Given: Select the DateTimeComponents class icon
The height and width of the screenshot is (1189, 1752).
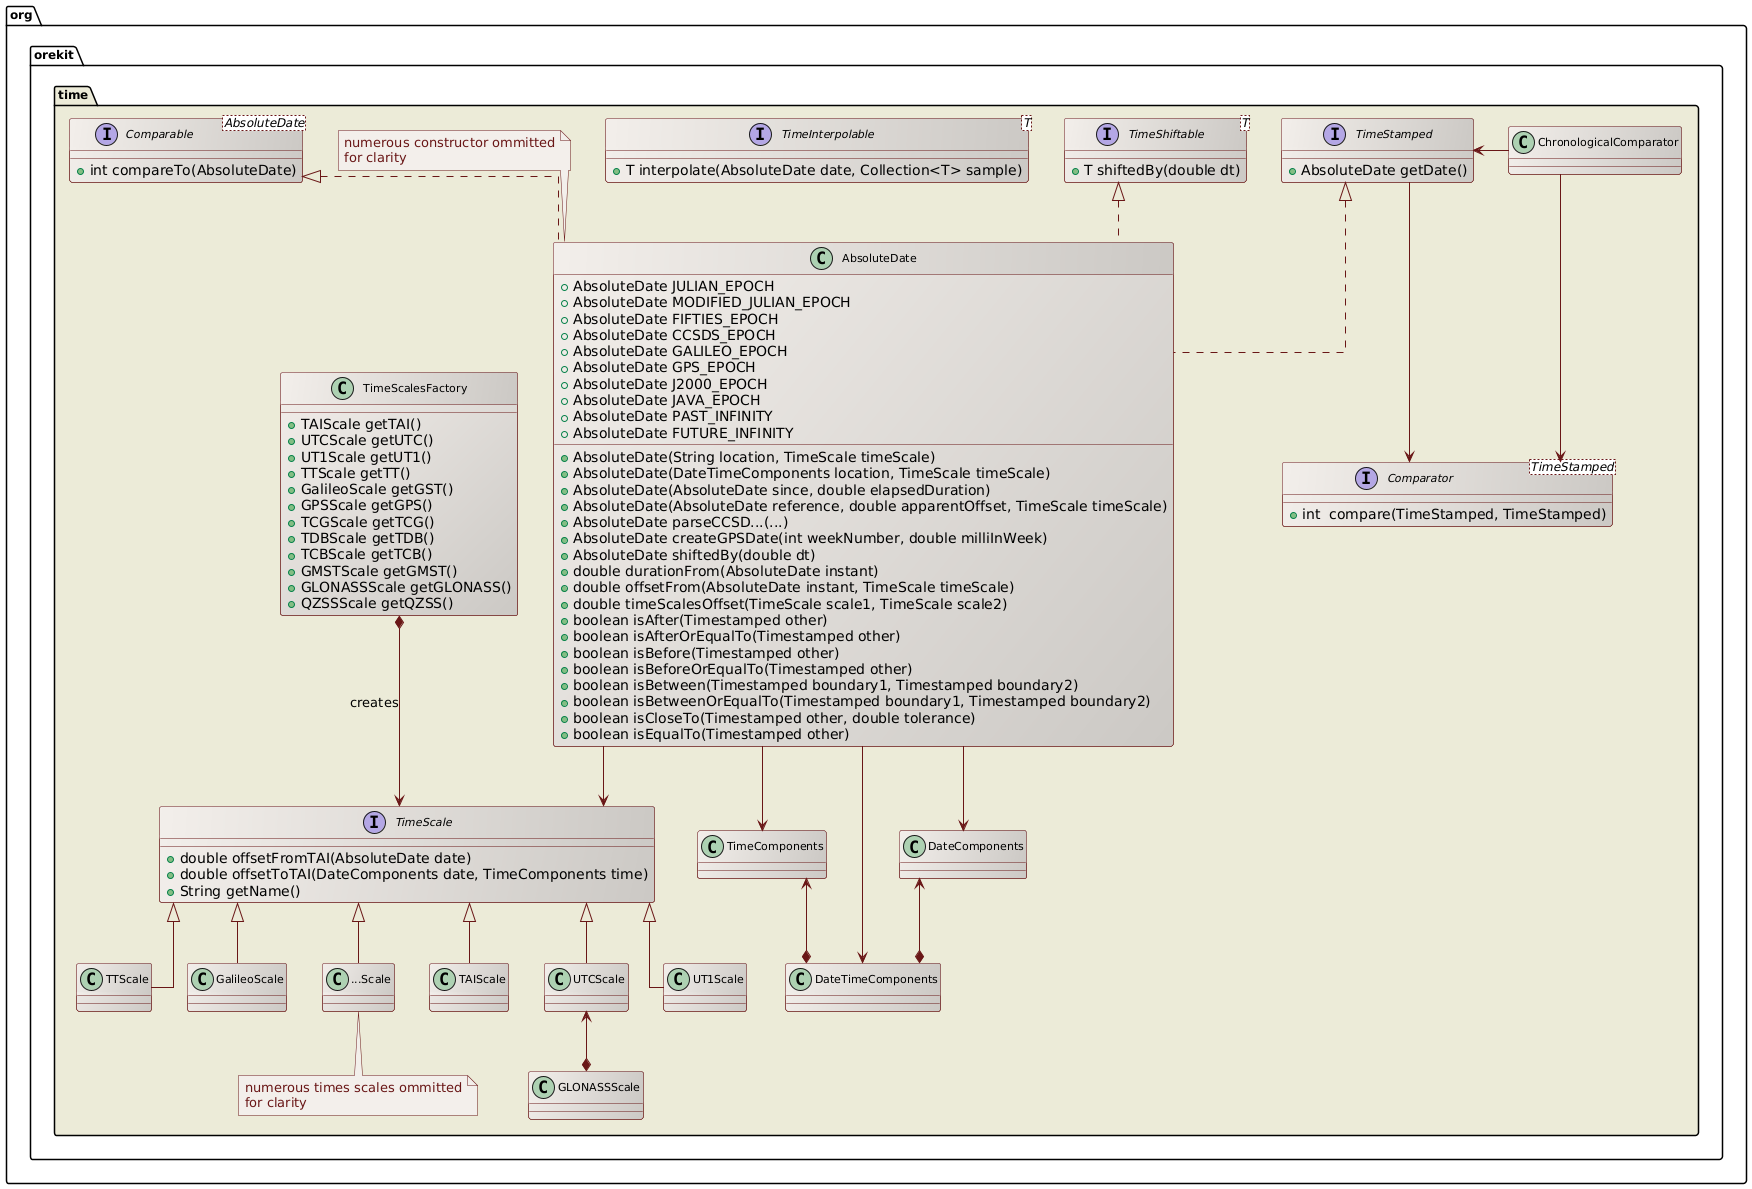Looking at the screenshot, I should (x=800, y=980).
